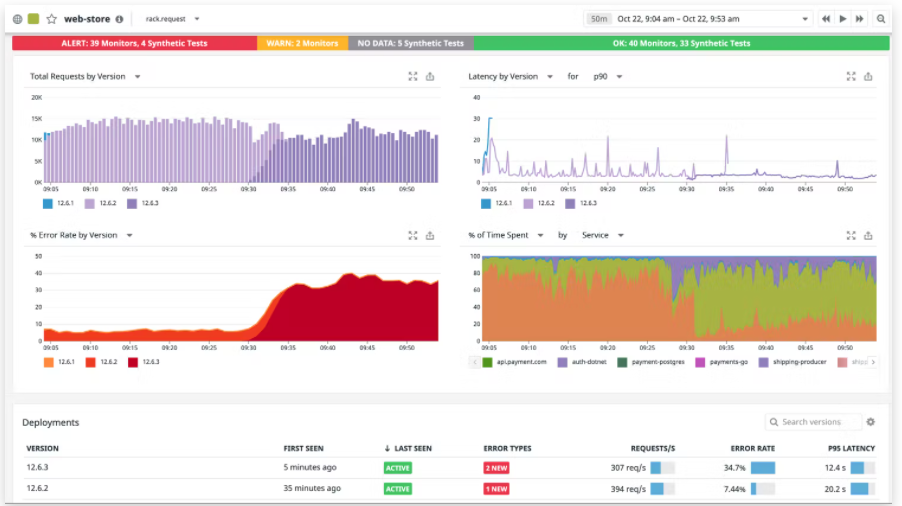Select the WARN 2 Monitors status segment
The width and height of the screenshot is (902, 506).
[x=302, y=43]
